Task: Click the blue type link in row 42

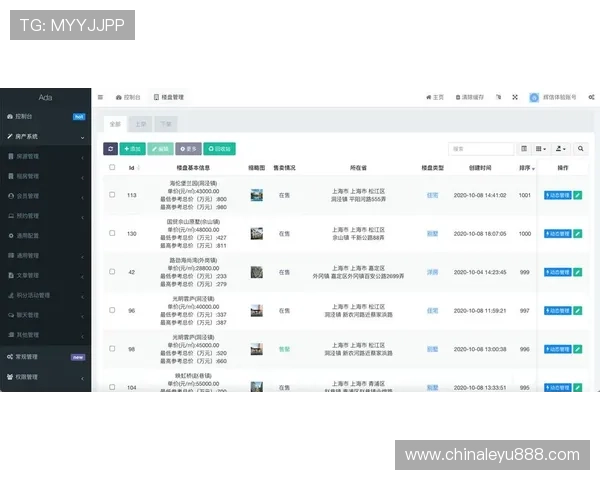Action: point(432,272)
